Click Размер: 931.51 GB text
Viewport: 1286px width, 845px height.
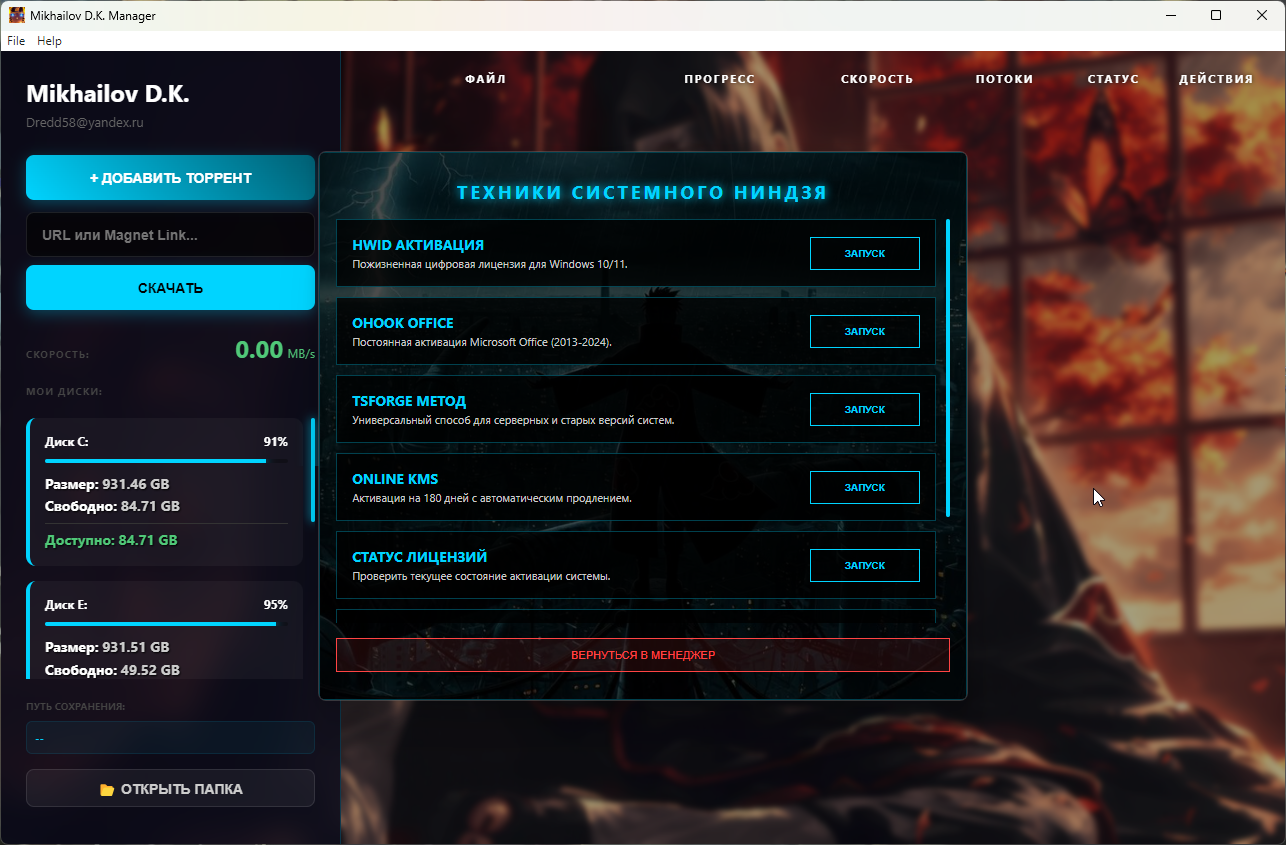pyautogui.click(x=107, y=647)
